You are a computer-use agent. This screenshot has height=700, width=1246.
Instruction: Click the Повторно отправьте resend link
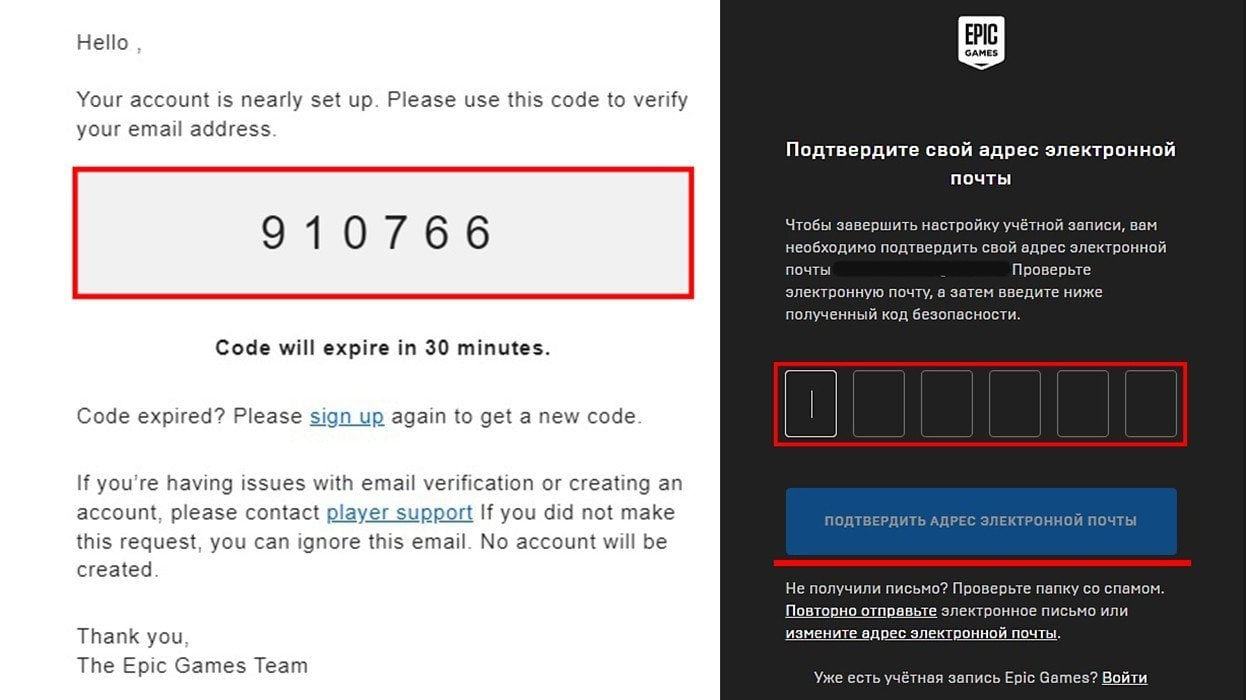pos(861,611)
